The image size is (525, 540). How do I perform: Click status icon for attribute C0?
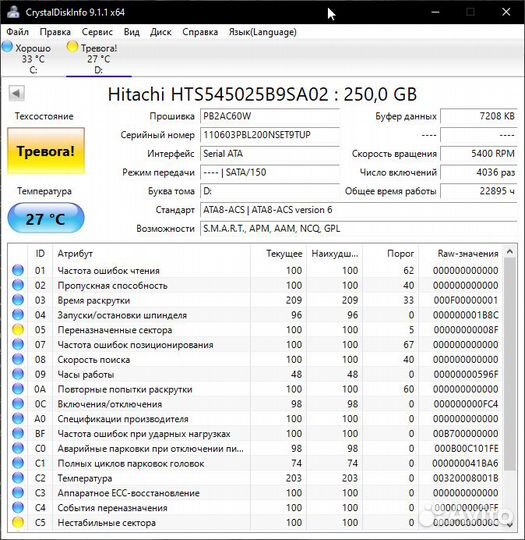pos(18,448)
